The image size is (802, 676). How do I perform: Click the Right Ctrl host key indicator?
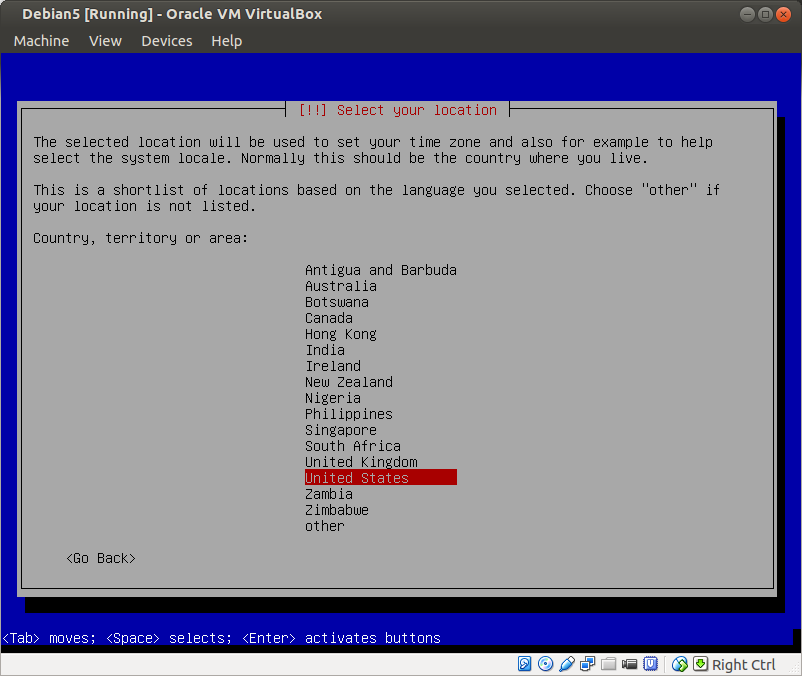click(743, 665)
